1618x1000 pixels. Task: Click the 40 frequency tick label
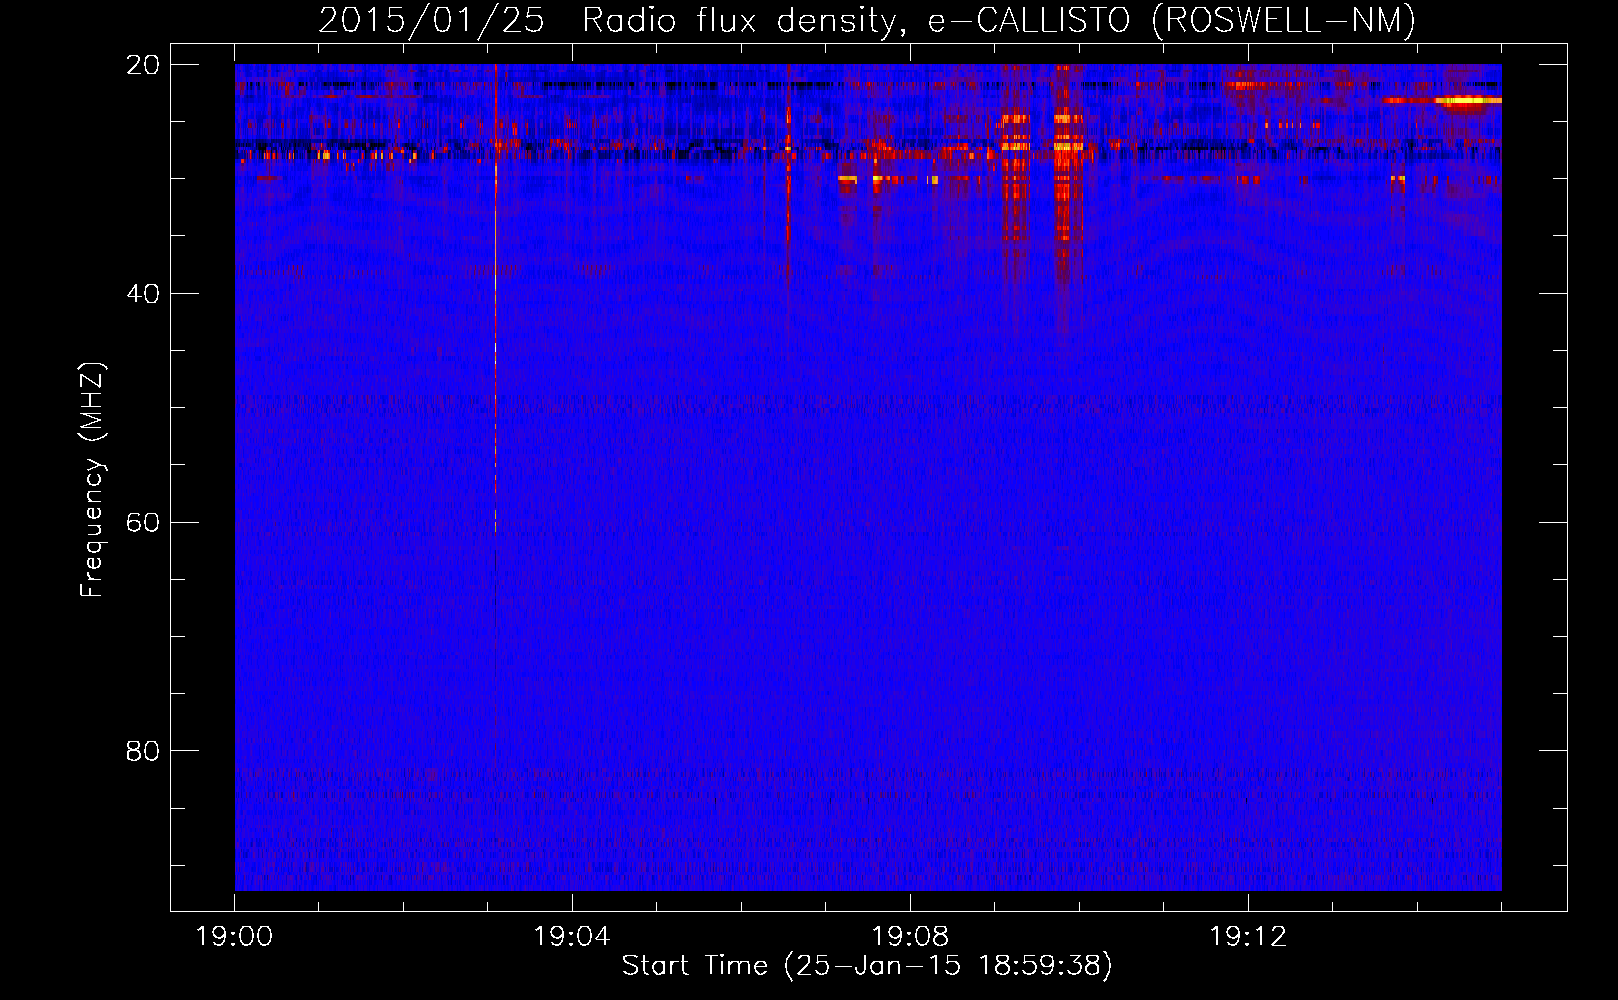[143, 294]
